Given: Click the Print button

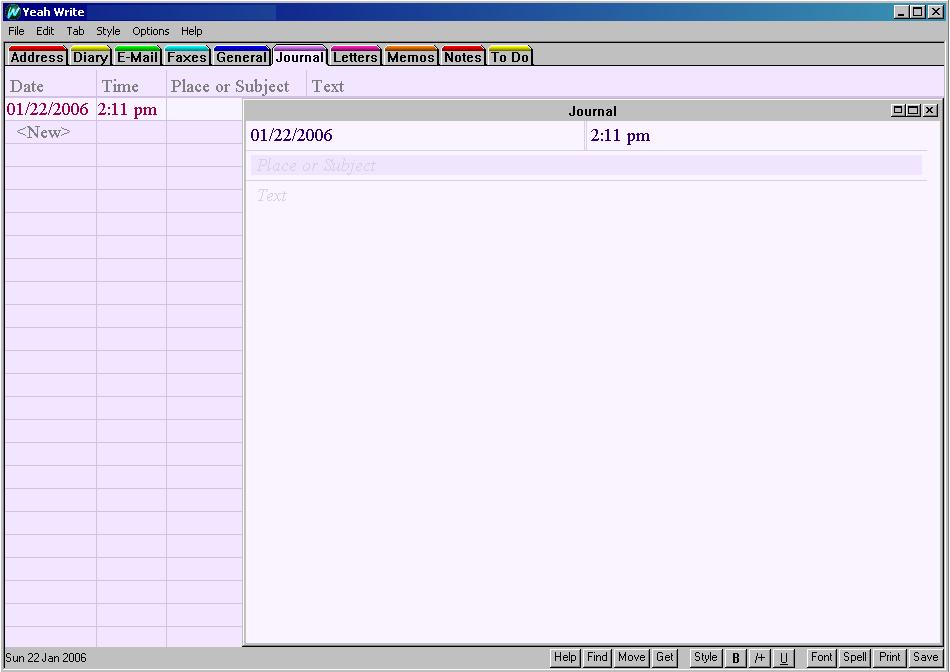Looking at the screenshot, I should 889,657.
